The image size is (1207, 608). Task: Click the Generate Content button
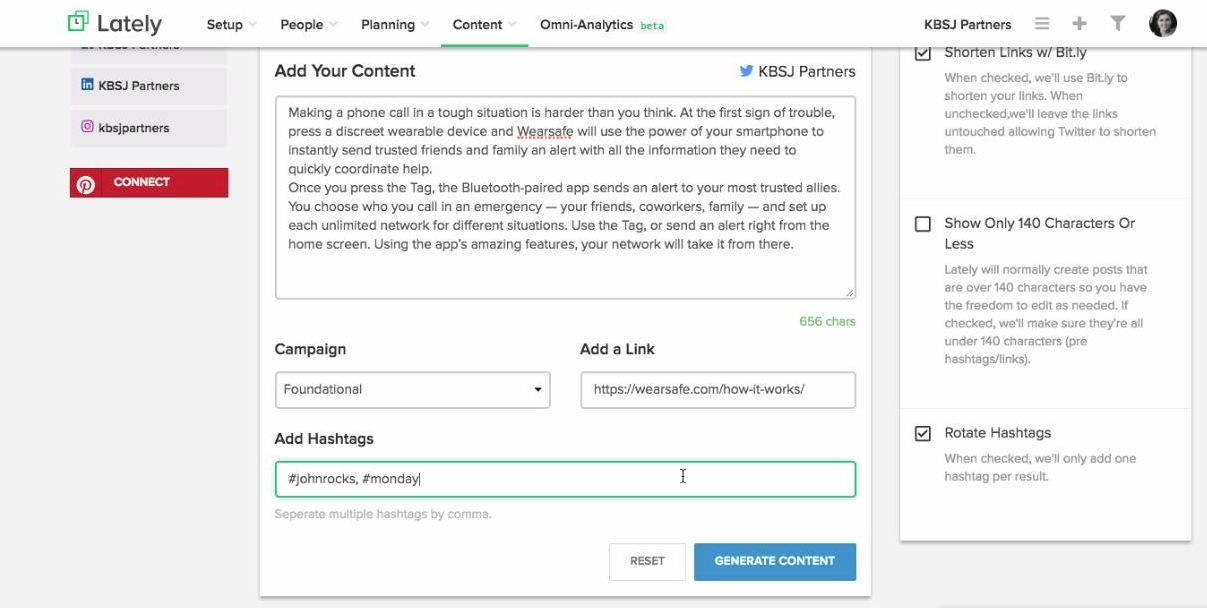click(x=774, y=561)
